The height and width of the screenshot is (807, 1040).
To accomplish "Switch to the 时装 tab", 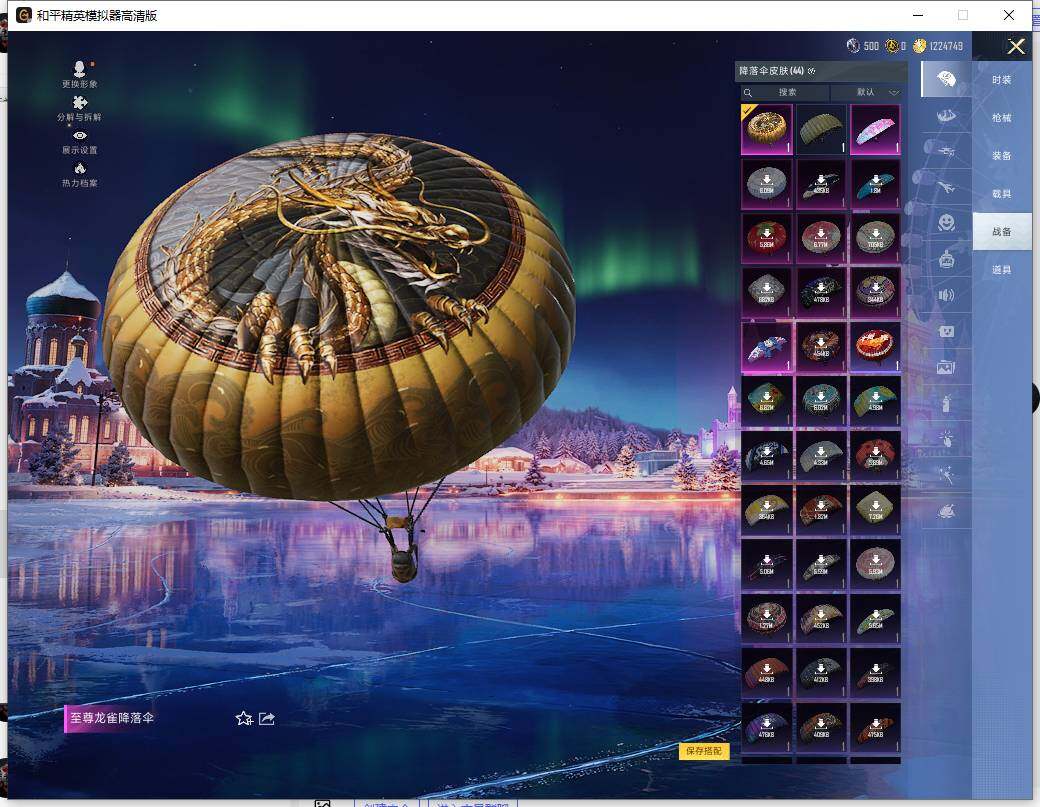I will pos(1002,80).
